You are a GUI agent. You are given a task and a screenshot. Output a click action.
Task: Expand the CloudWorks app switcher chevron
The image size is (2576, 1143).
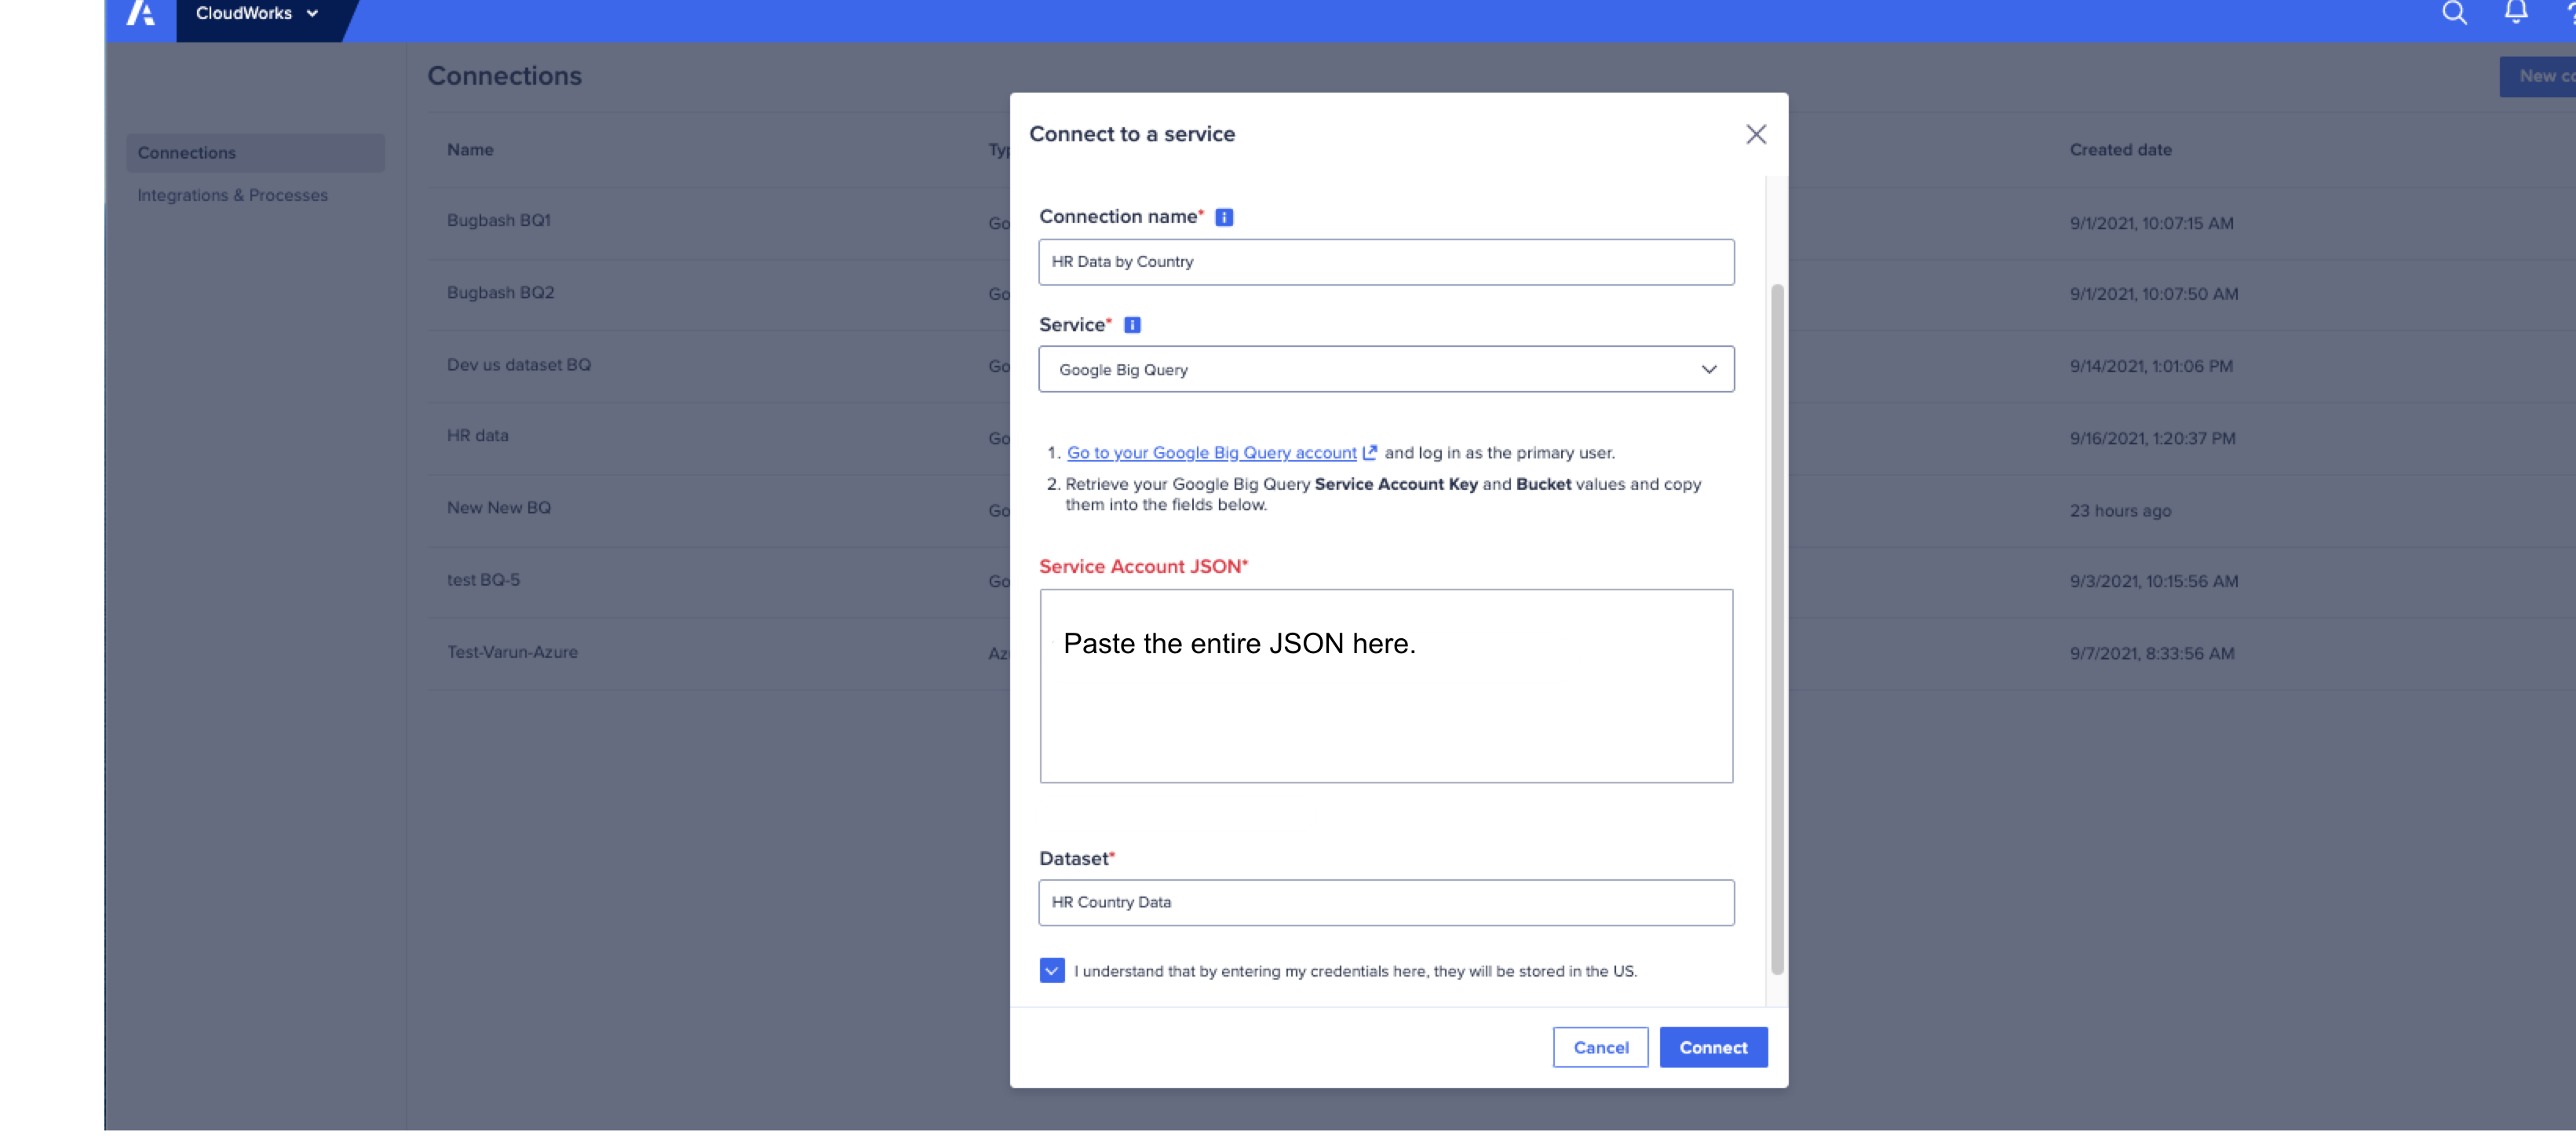312,13
